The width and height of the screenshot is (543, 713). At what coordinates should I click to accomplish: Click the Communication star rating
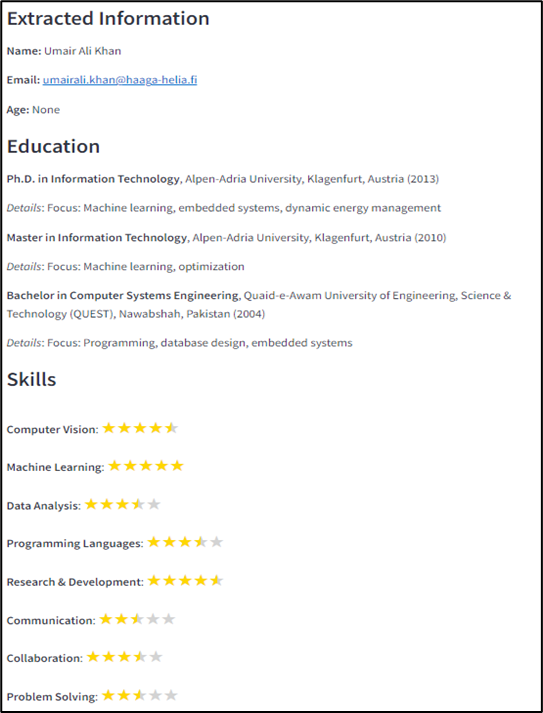tap(137, 620)
